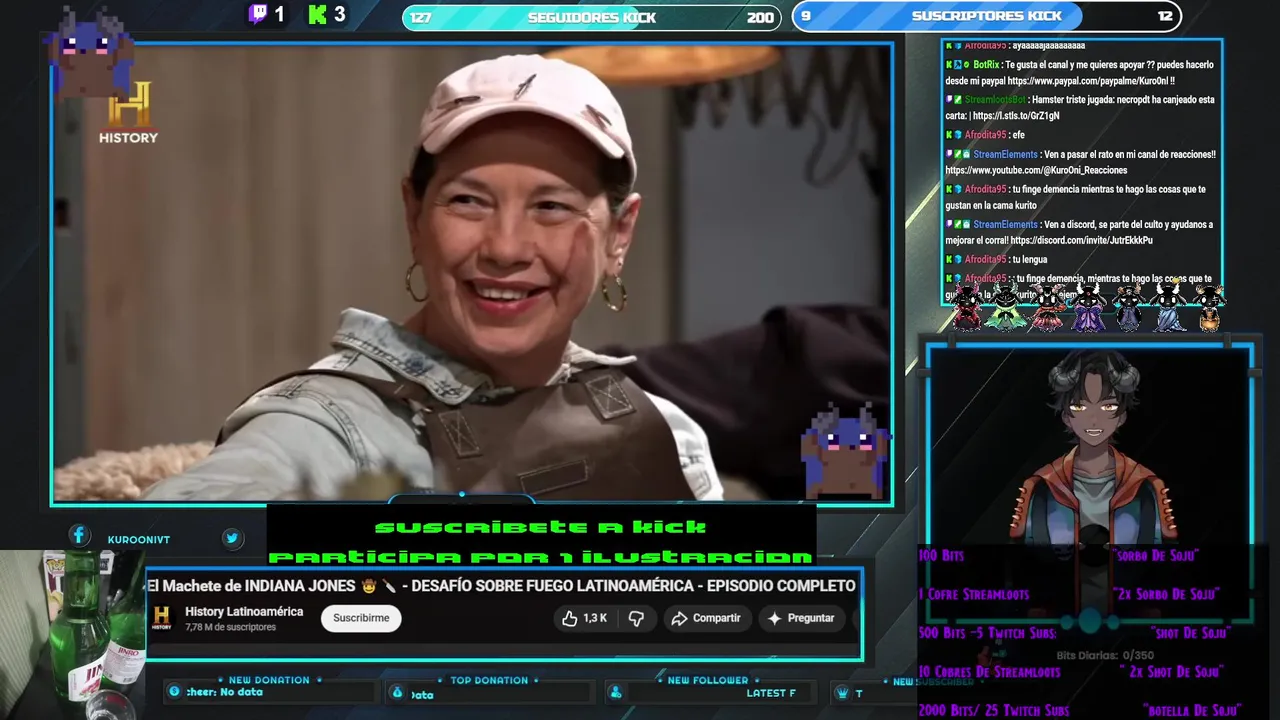Click the Suscriptores Kick progress bar
Screen dimensions: 1280x720
coord(987,16)
